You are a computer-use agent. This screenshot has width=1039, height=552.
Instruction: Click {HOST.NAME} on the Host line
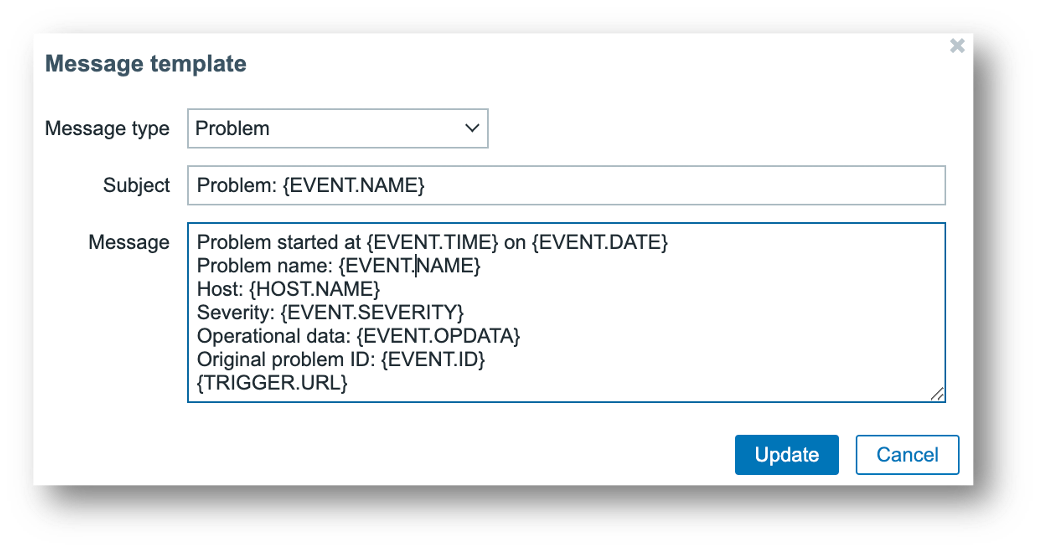(314, 289)
